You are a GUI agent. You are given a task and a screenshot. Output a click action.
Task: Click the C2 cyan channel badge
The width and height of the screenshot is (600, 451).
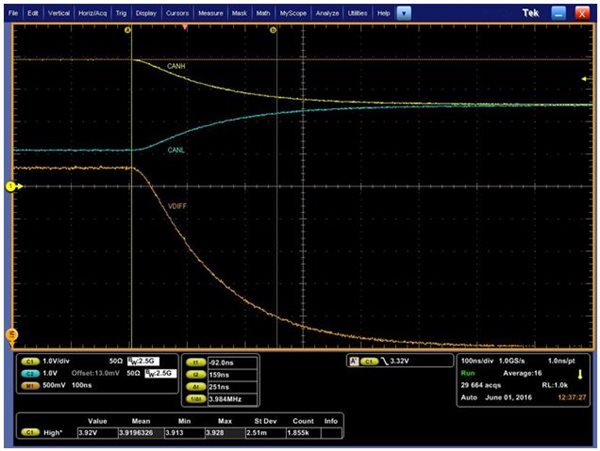30,373
